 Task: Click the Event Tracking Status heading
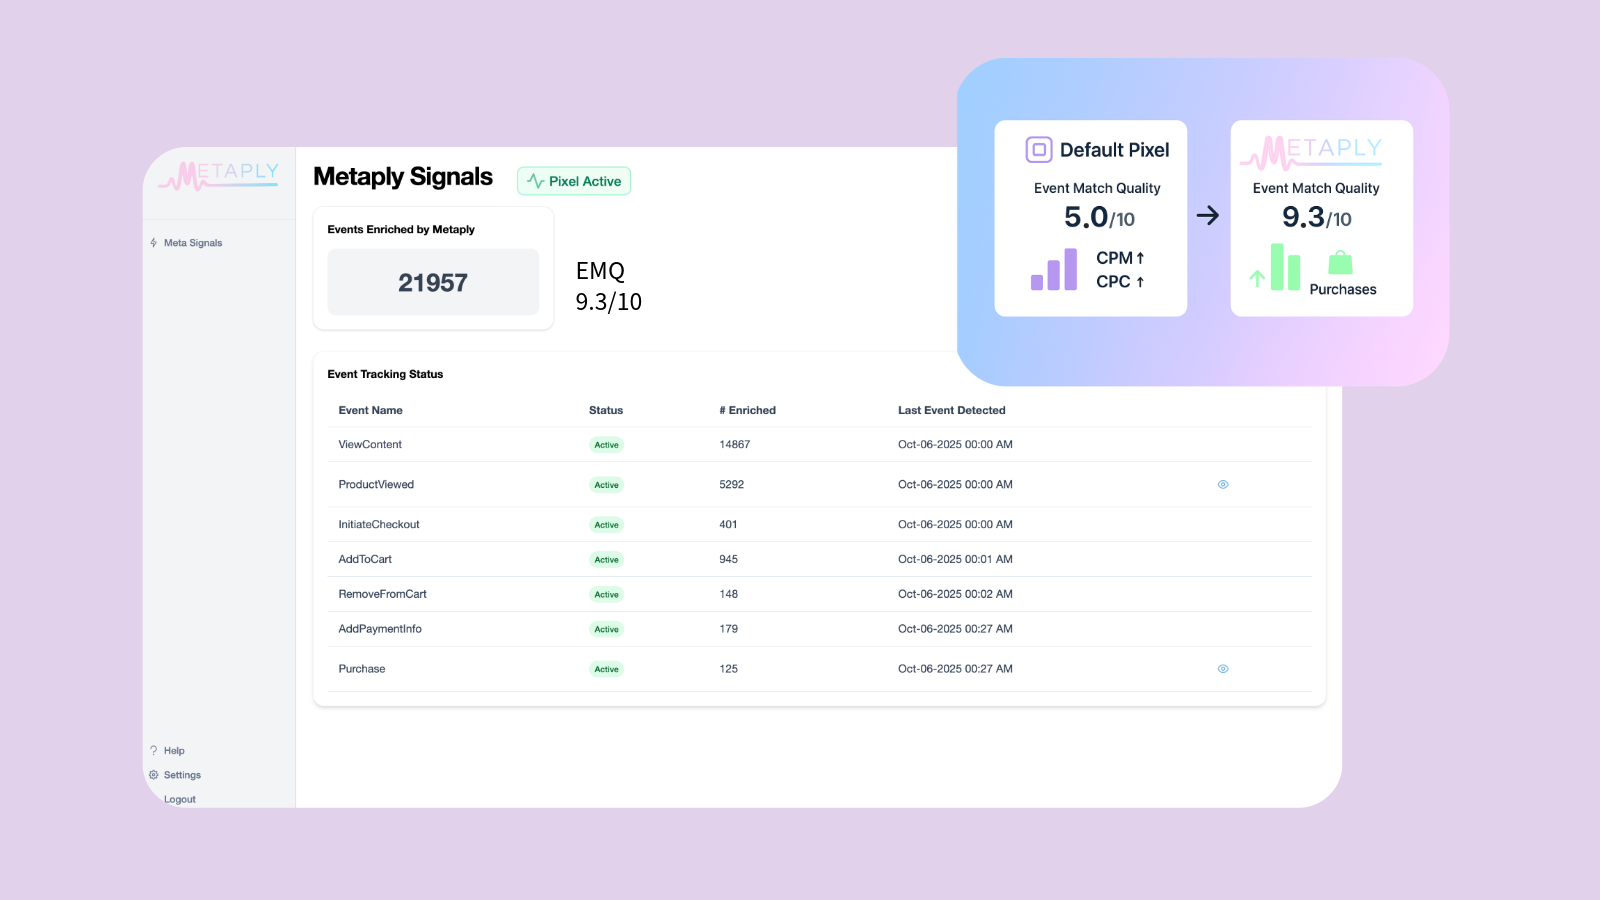pyautogui.click(x=385, y=375)
